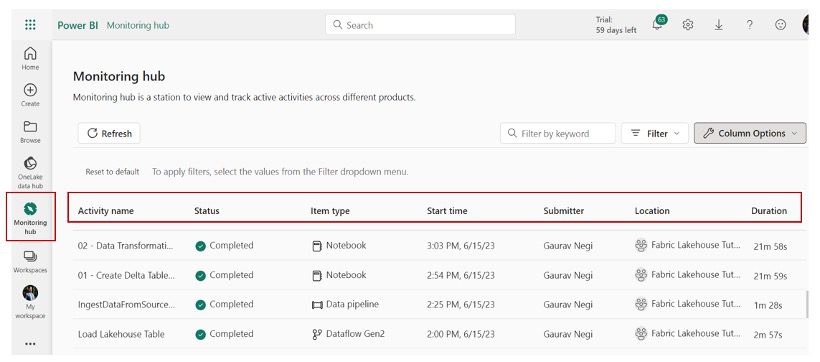The width and height of the screenshot is (820, 362).
Task: Open Create in the left navigation
Action: pos(30,95)
